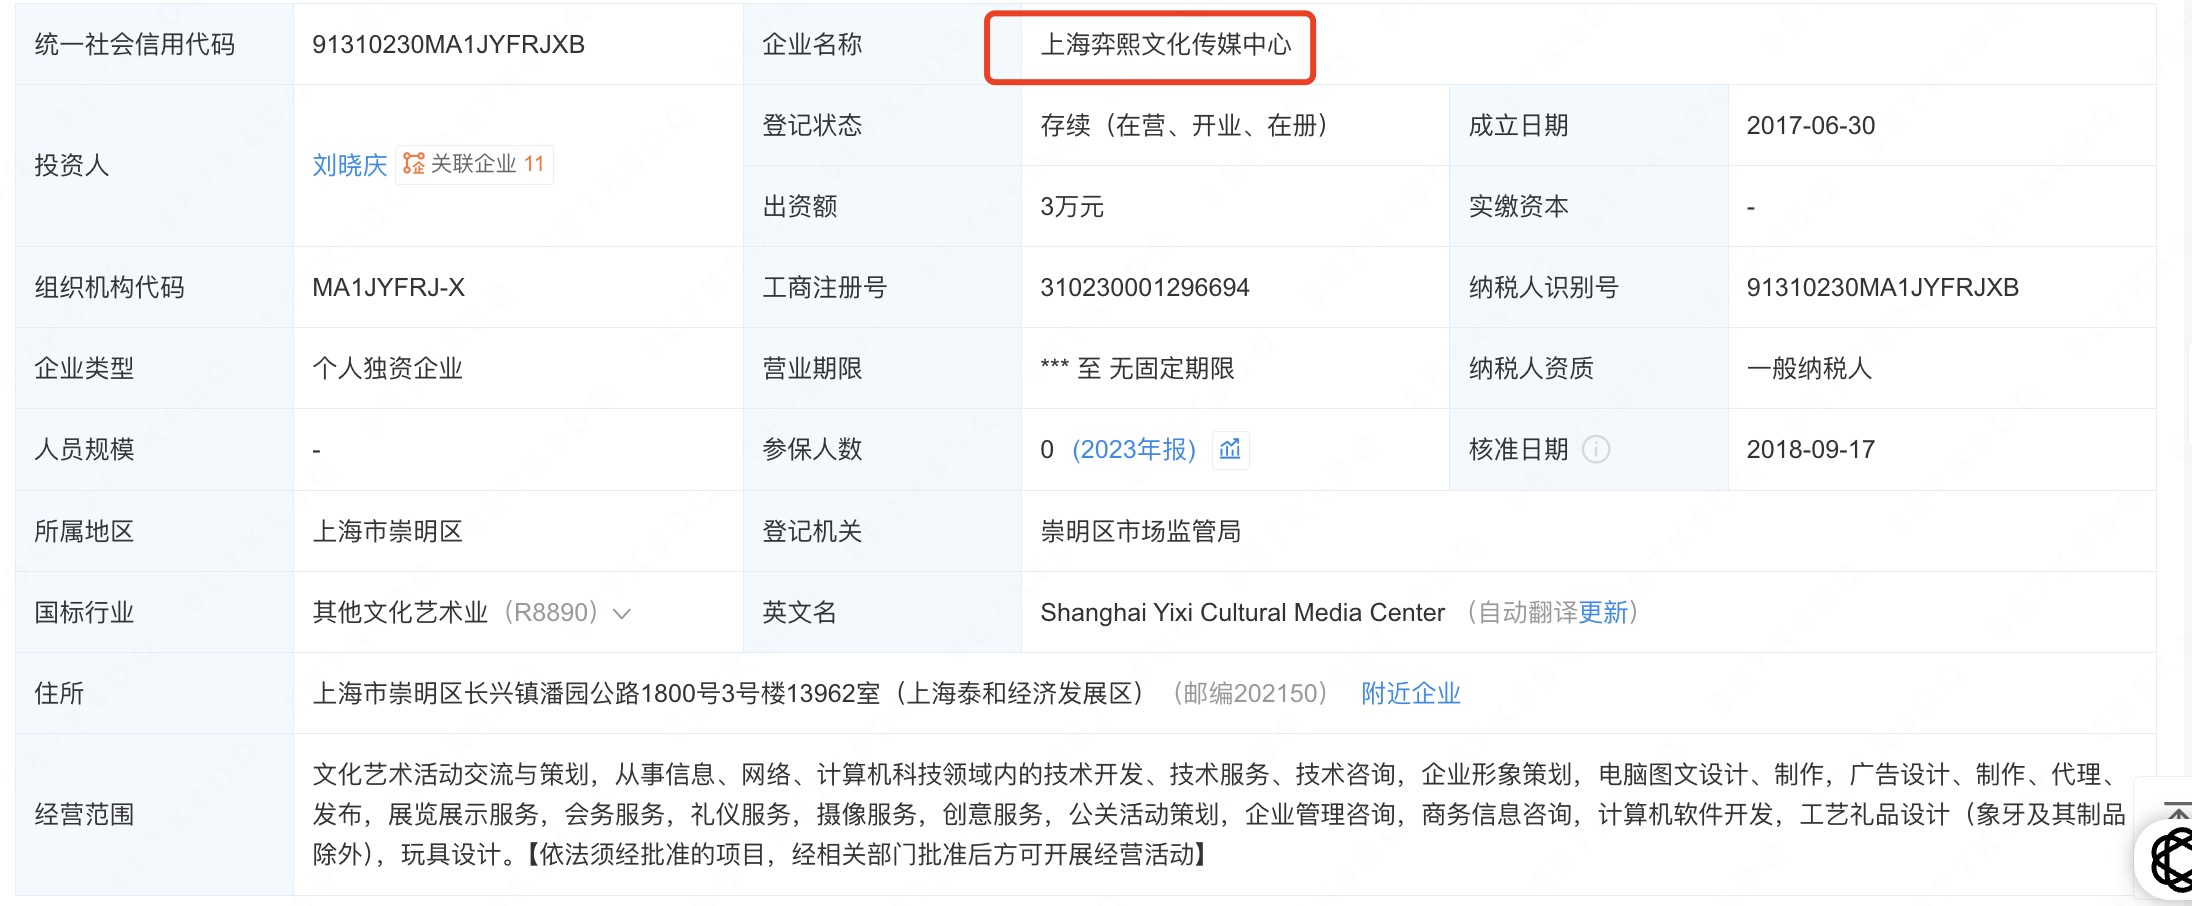Click the 参保人数 label cell
Image resolution: width=2192 pixels, height=906 pixels.
[x=882, y=449]
